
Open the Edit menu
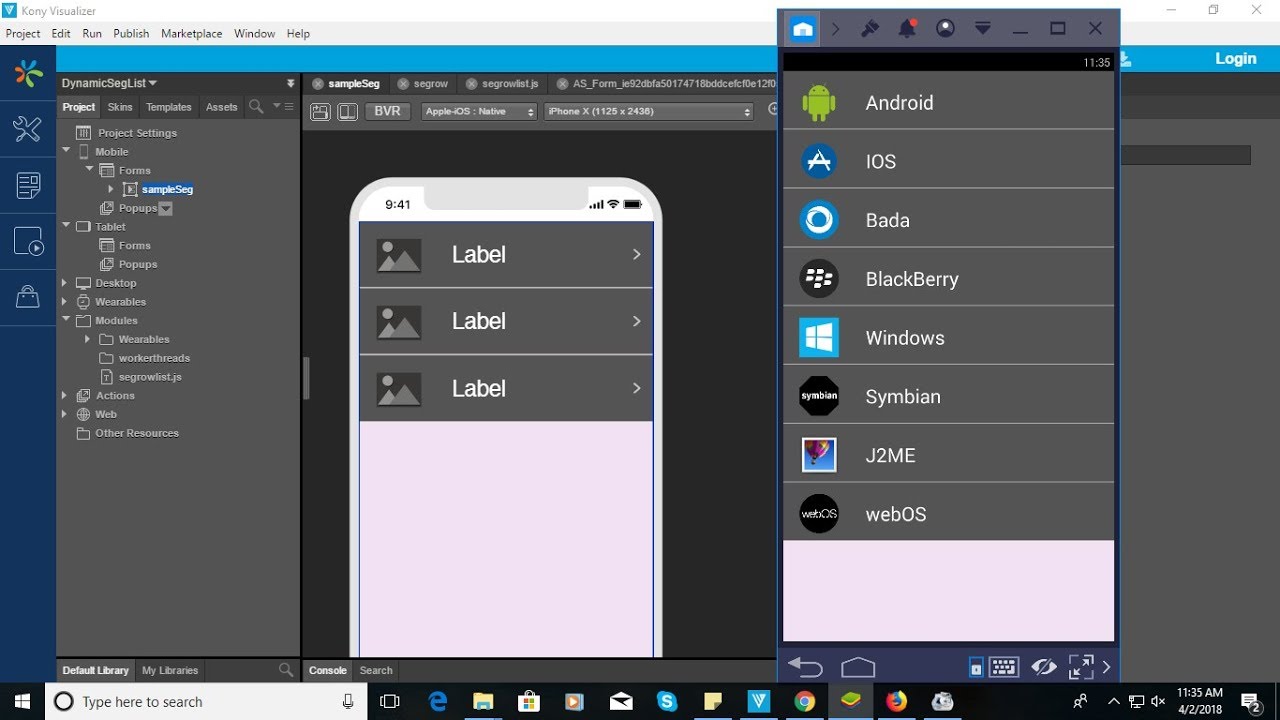(61, 33)
